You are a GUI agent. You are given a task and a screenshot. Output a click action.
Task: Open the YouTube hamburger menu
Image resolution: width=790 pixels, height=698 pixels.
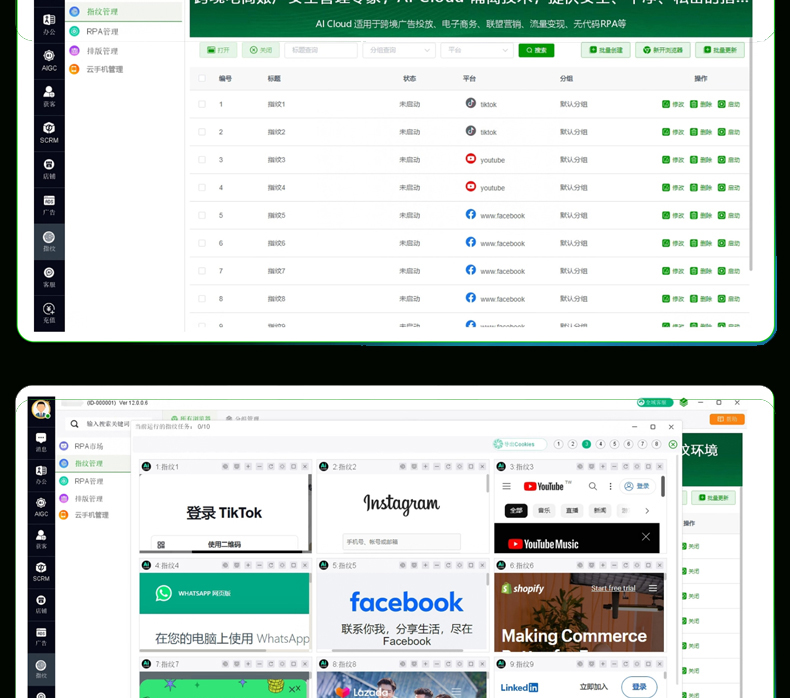pyautogui.click(x=507, y=486)
